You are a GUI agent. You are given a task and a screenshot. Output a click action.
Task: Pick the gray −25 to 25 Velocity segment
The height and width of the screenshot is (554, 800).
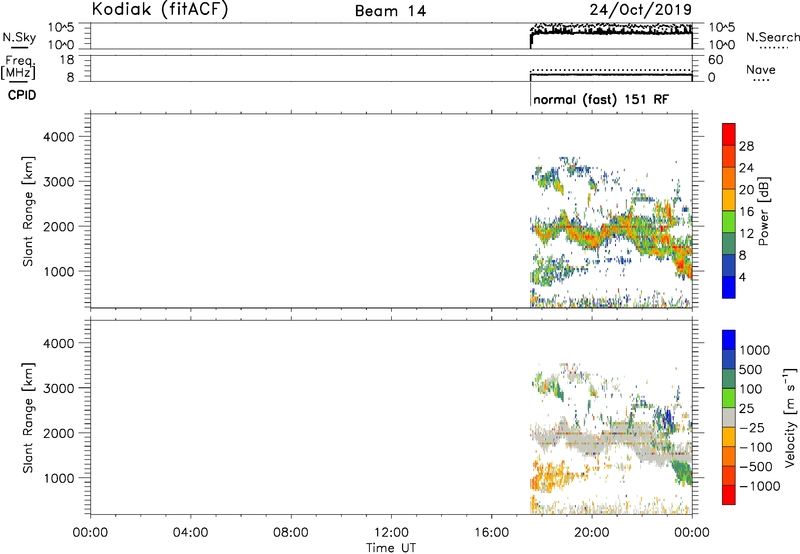point(729,417)
